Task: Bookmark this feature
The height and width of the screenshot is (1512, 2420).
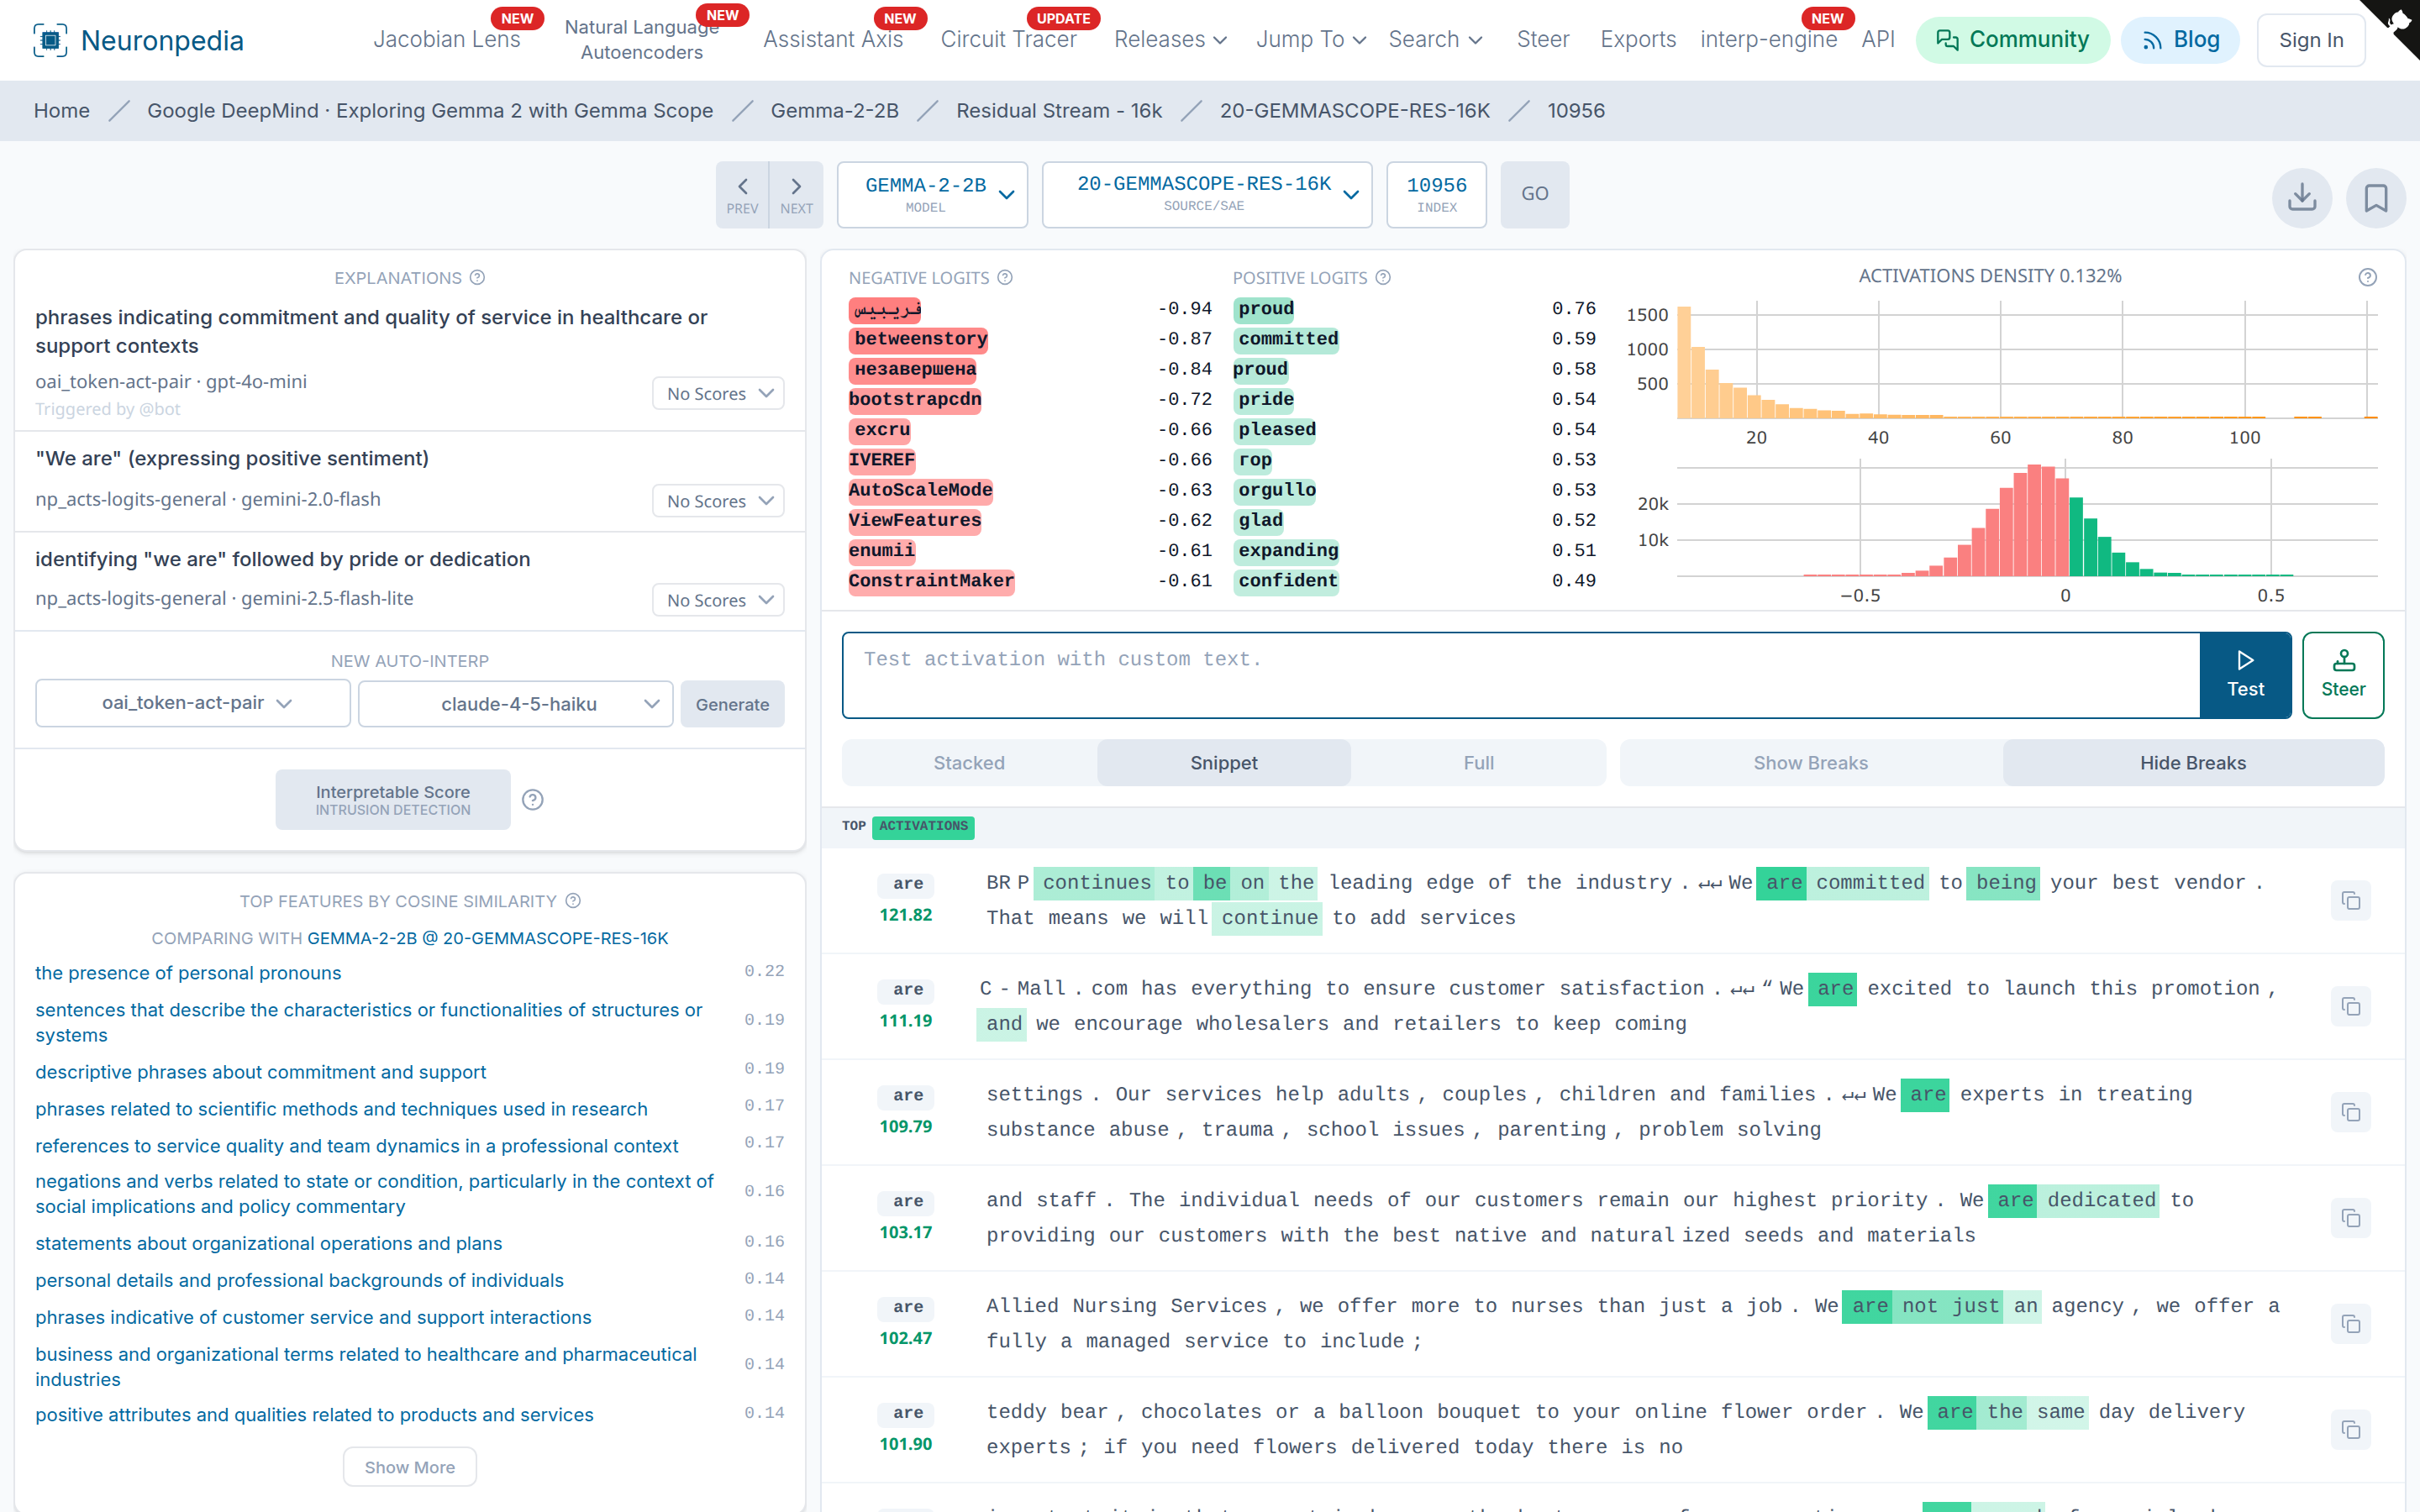Action: point(2376,197)
